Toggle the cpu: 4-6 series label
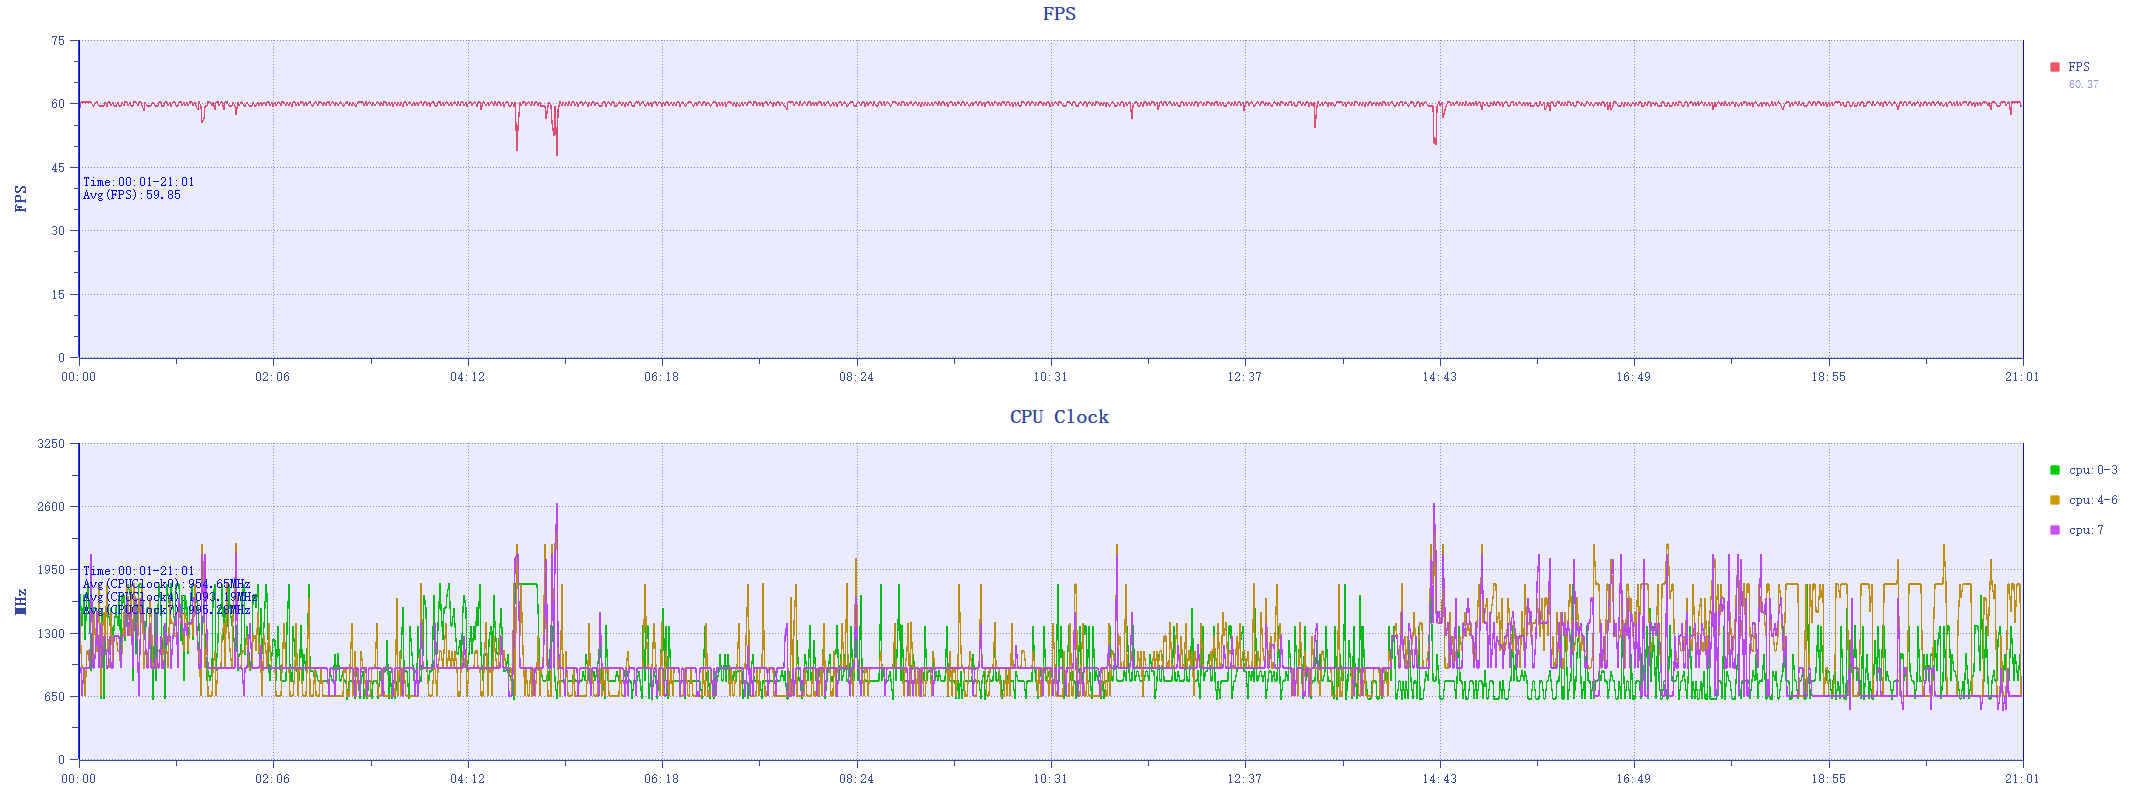Viewport: 2138px width, 801px height. click(2093, 500)
